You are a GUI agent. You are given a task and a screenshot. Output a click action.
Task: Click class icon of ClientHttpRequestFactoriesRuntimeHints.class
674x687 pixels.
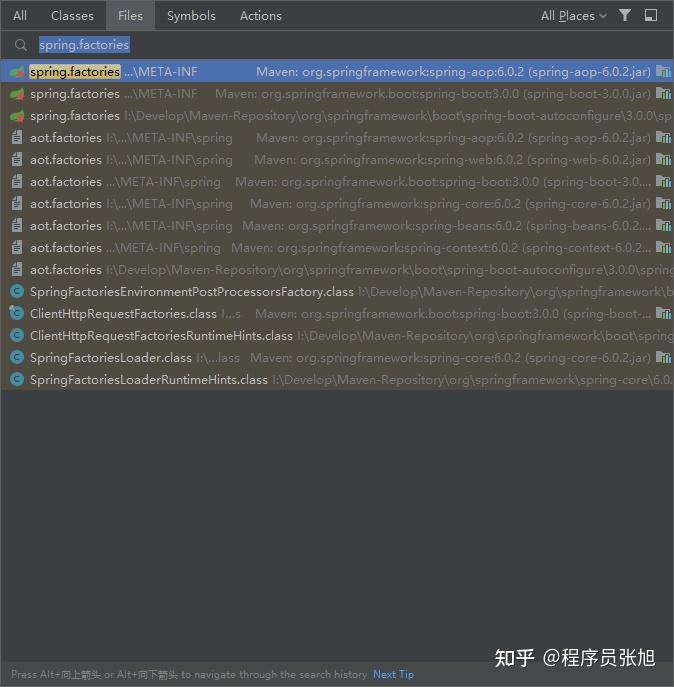(x=17, y=336)
